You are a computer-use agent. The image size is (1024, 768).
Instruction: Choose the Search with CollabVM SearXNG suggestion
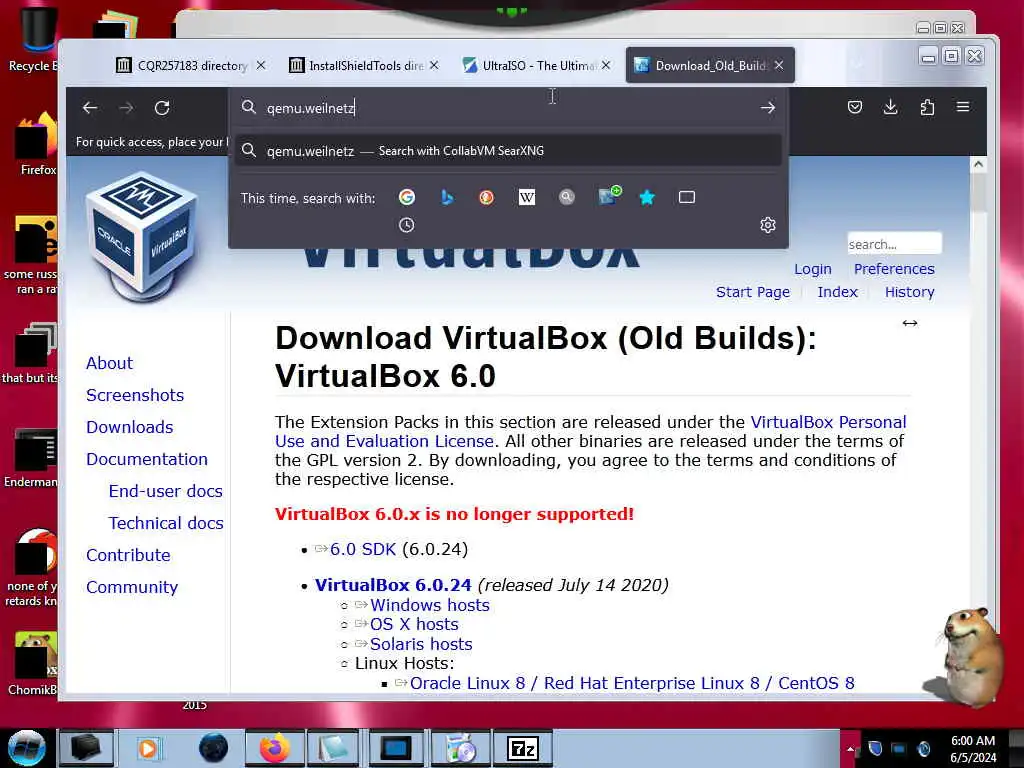(508, 151)
